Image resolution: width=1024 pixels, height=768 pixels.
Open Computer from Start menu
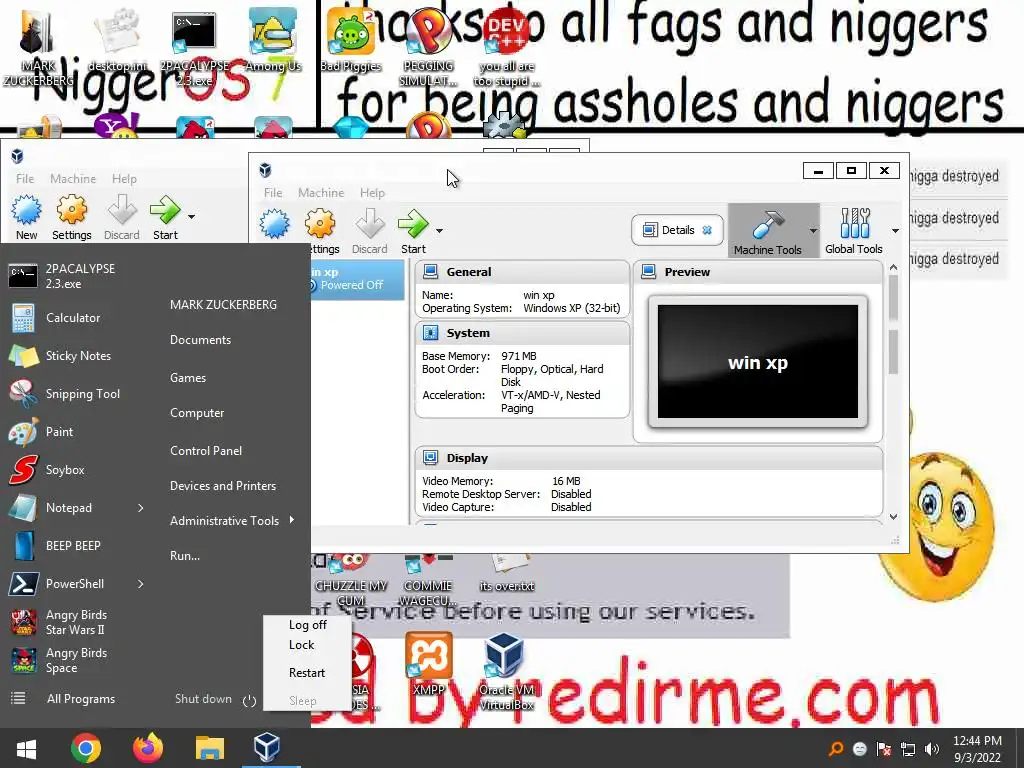[197, 413]
